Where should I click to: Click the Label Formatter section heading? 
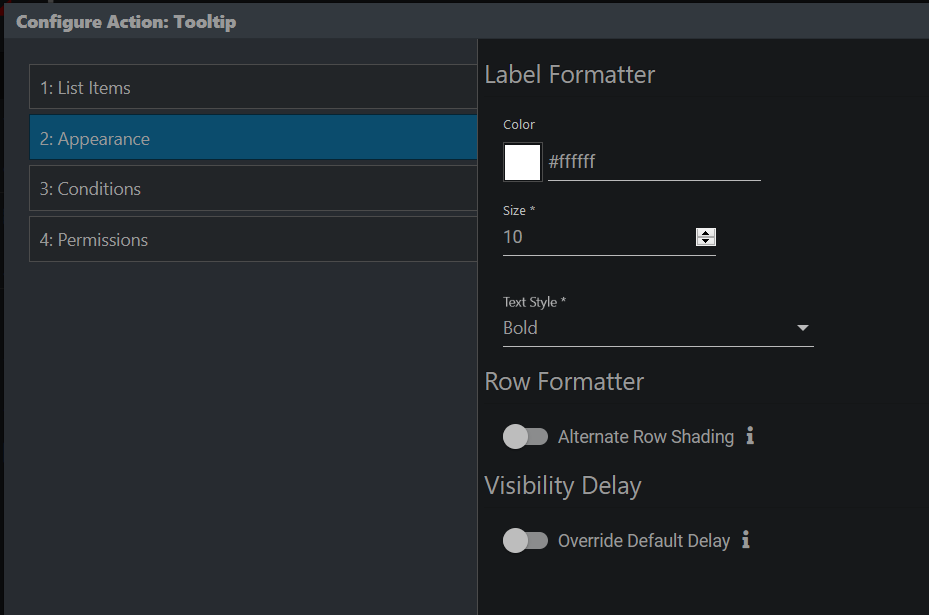[x=570, y=75]
